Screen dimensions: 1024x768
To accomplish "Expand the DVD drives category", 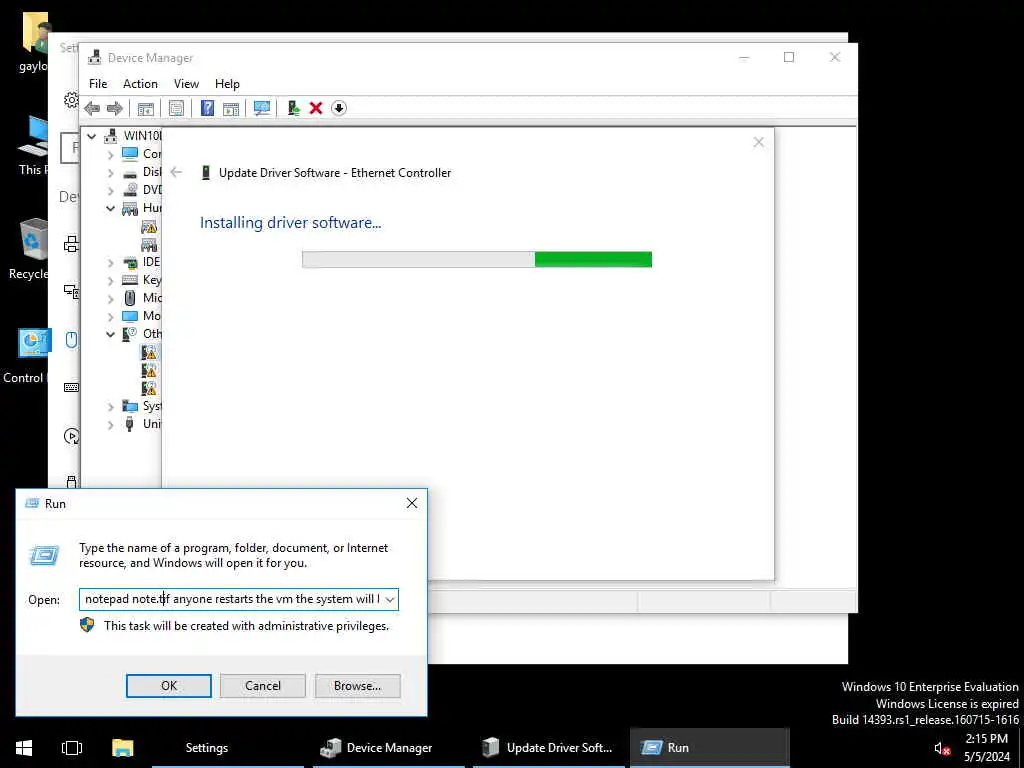I will pyautogui.click(x=110, y=191).
